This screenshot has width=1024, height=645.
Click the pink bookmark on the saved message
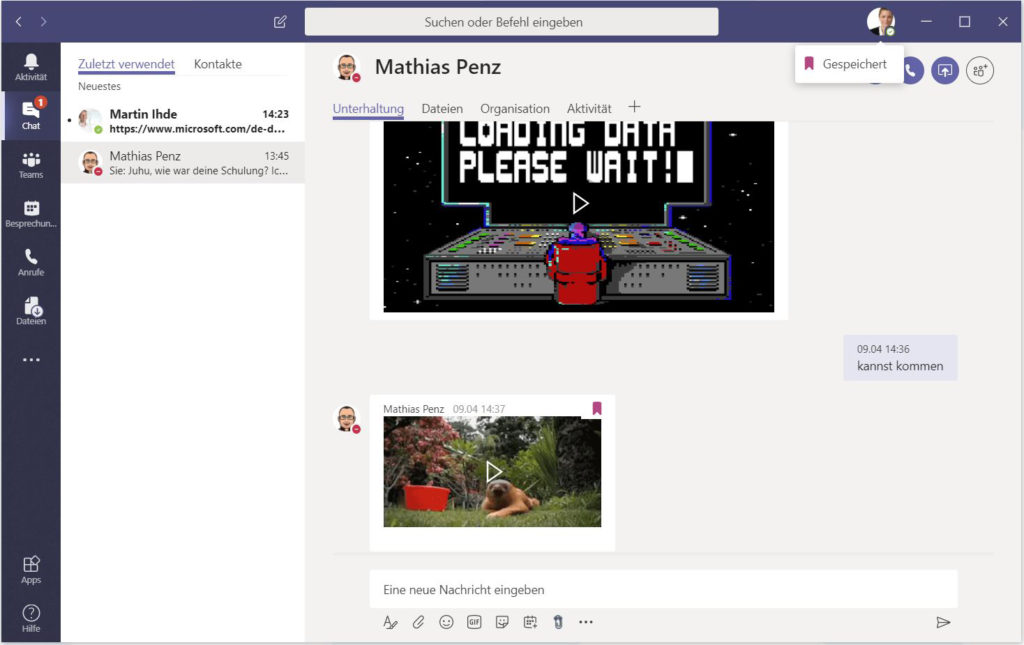pos(597,409)
